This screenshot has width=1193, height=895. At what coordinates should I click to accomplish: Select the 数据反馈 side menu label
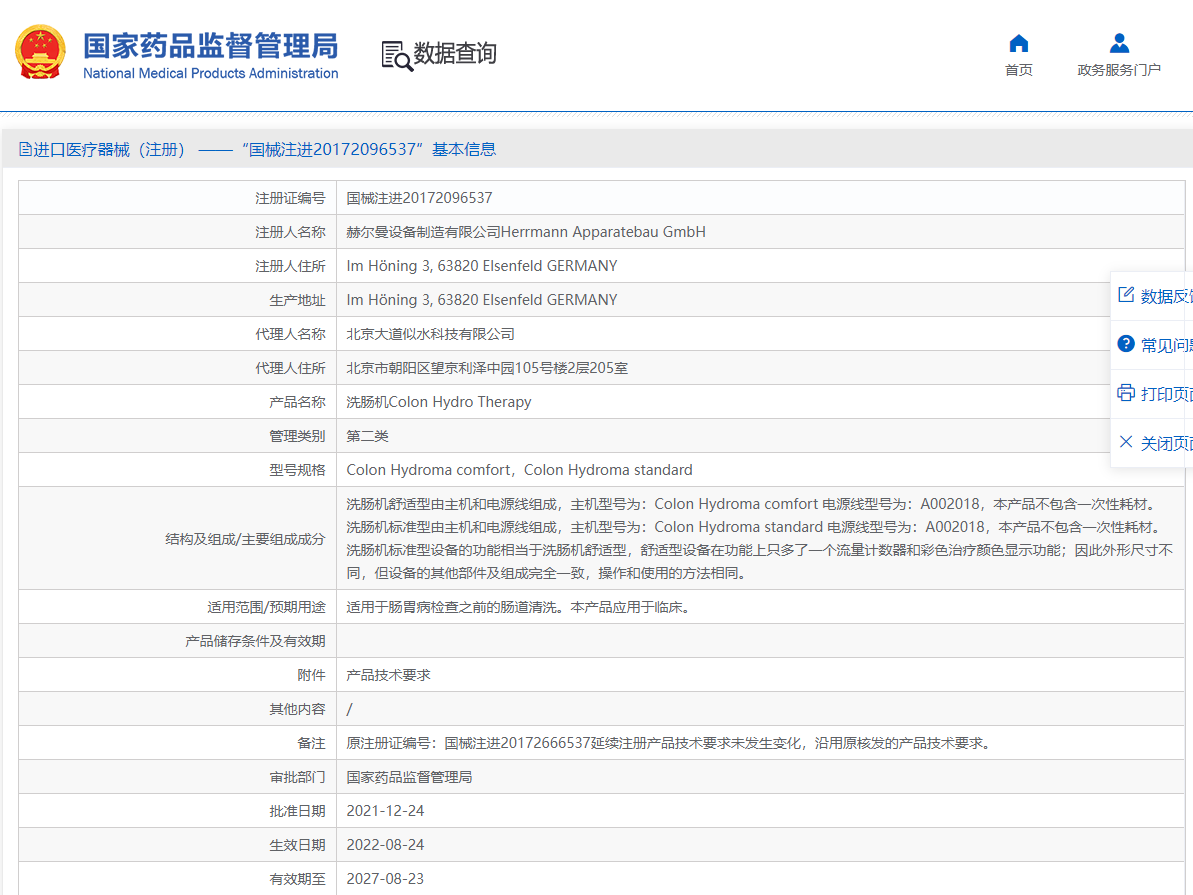[x=1166, y=296]
